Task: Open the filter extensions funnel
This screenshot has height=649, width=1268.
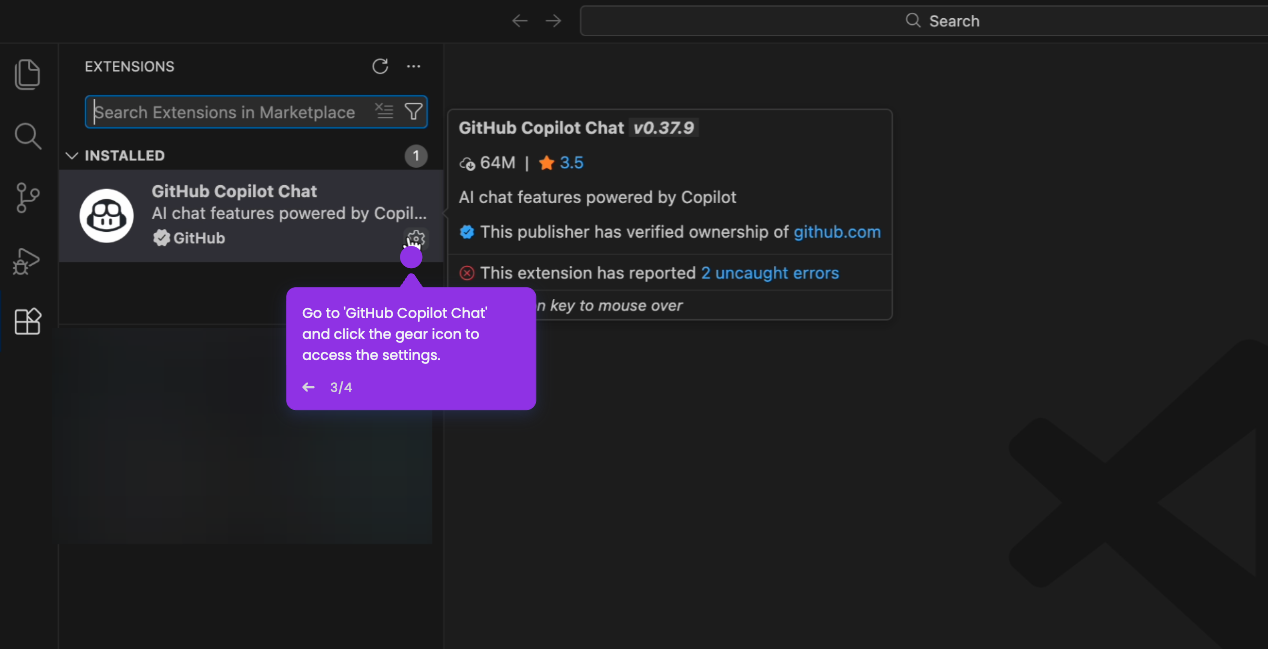Action: 413,112
